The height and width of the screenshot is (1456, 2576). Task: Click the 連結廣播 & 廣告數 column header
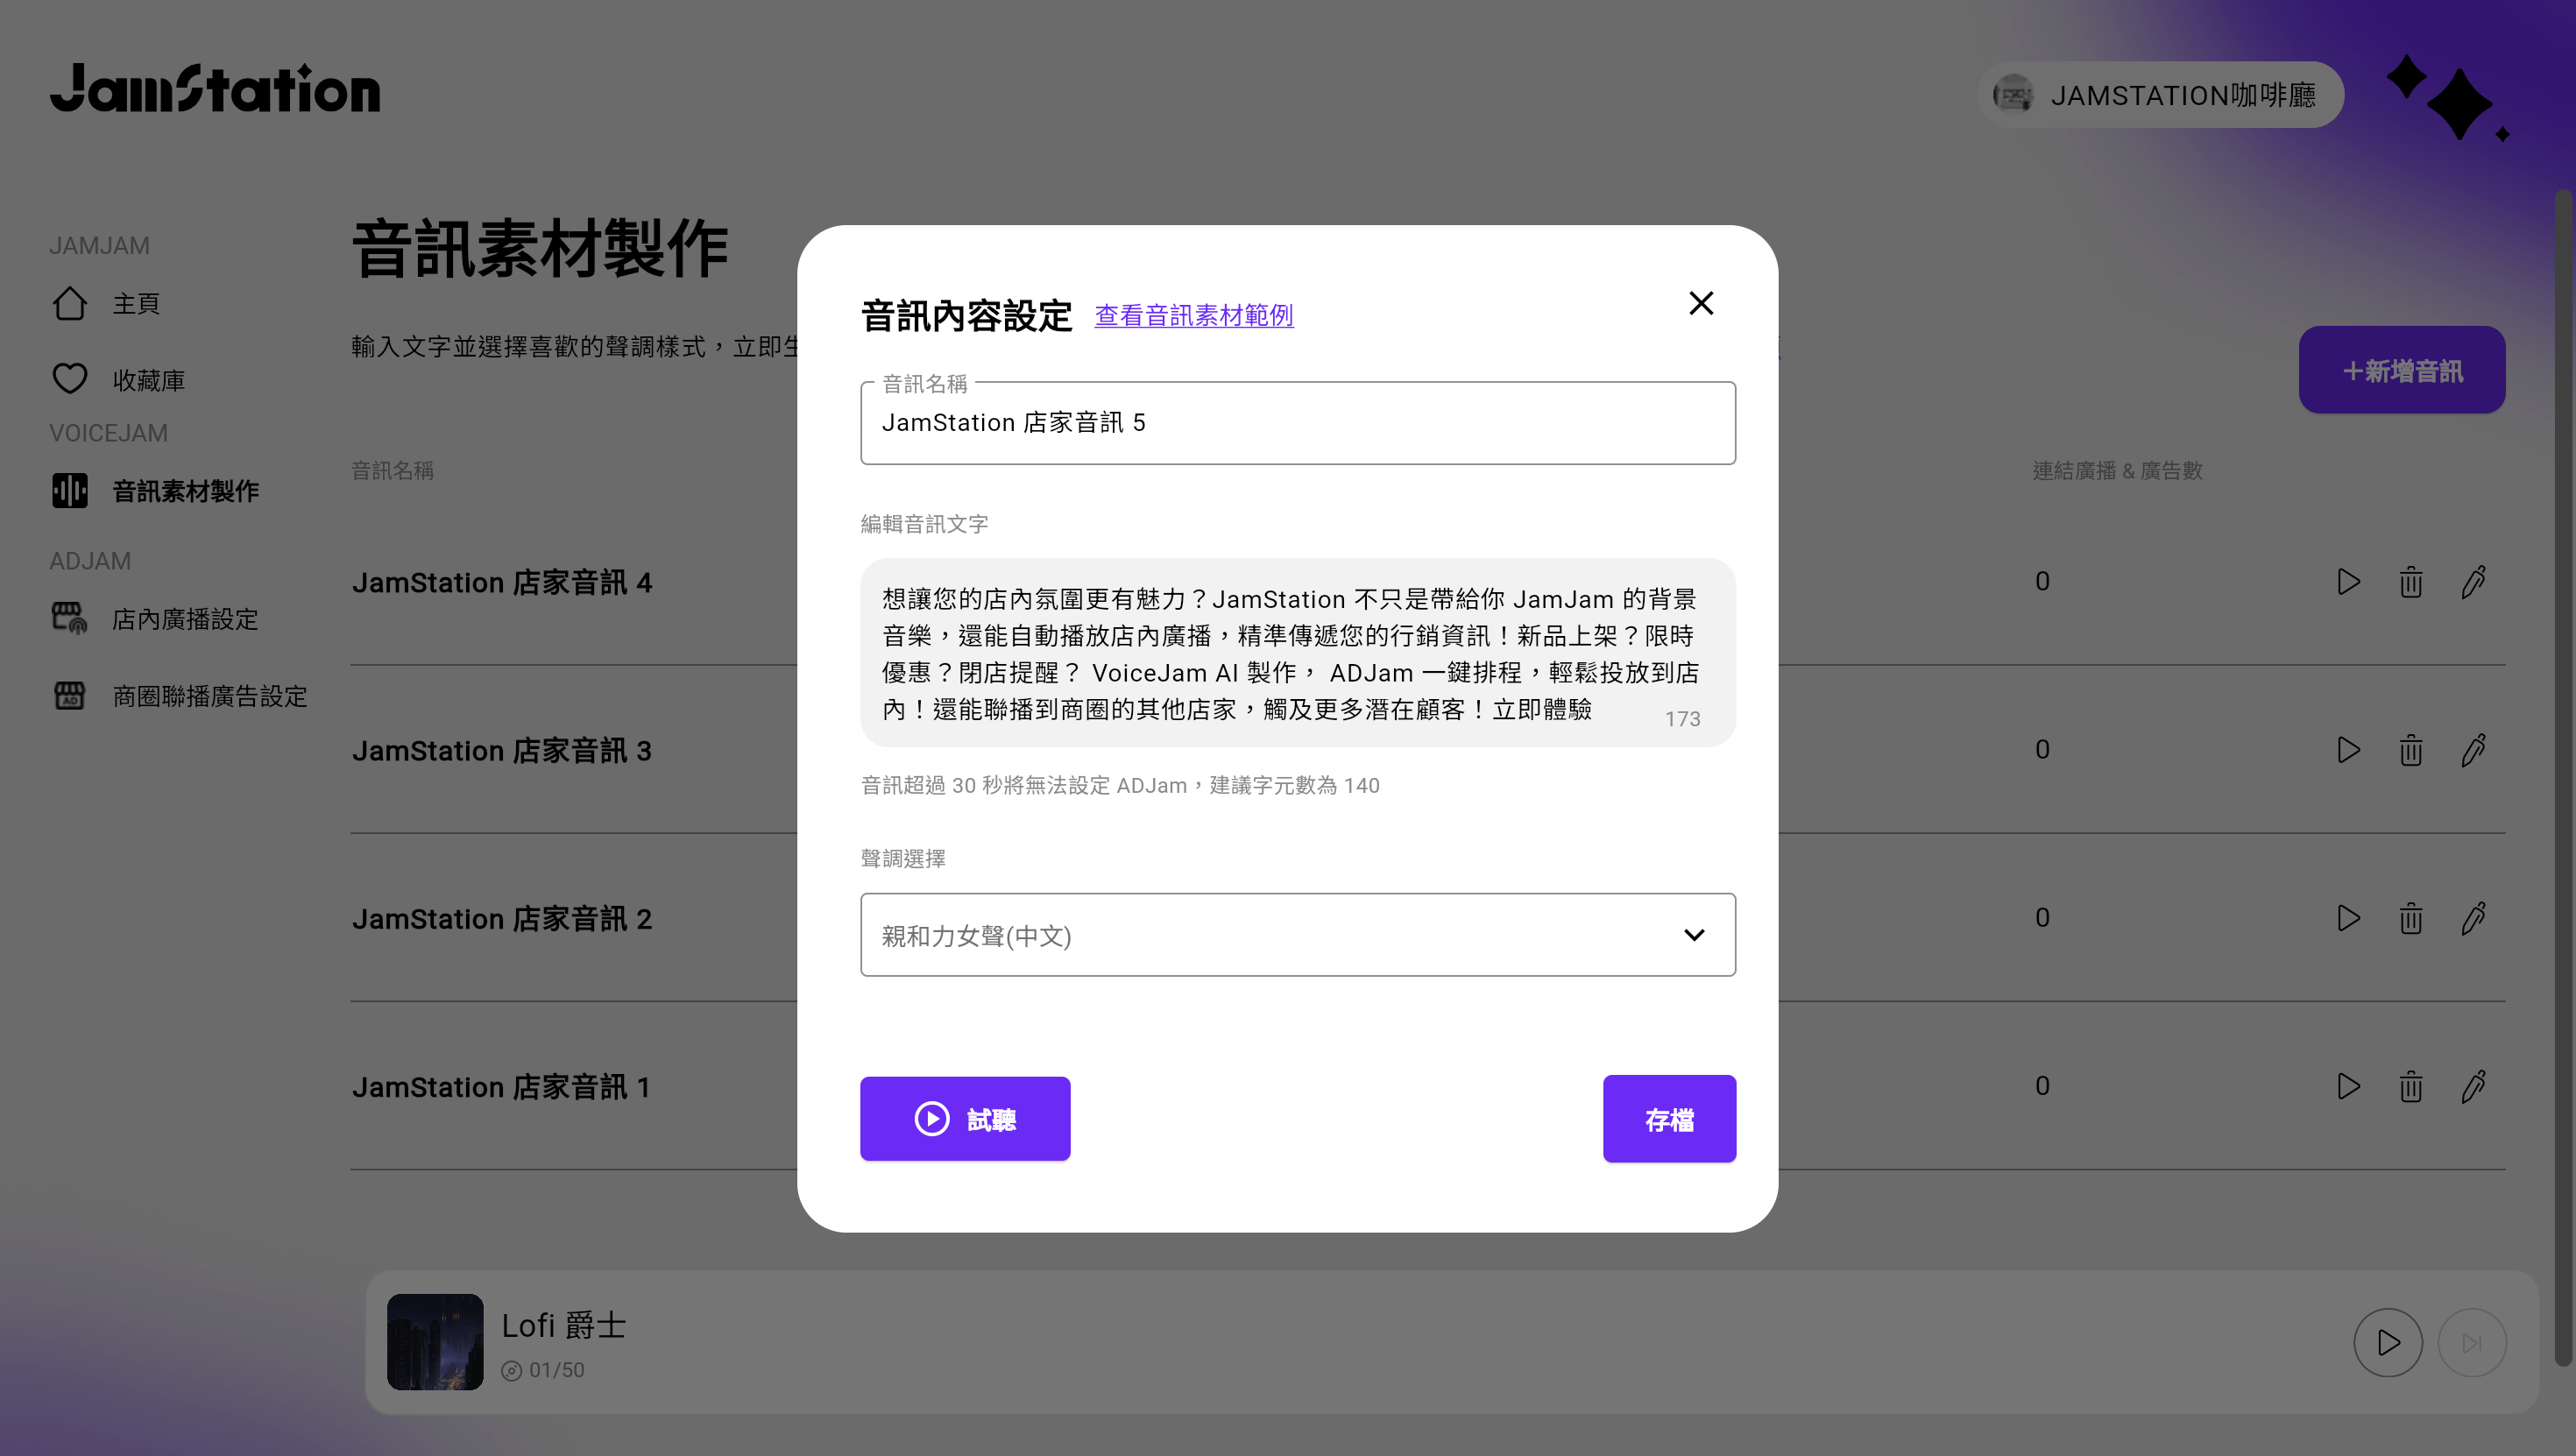click(2118, 471)
